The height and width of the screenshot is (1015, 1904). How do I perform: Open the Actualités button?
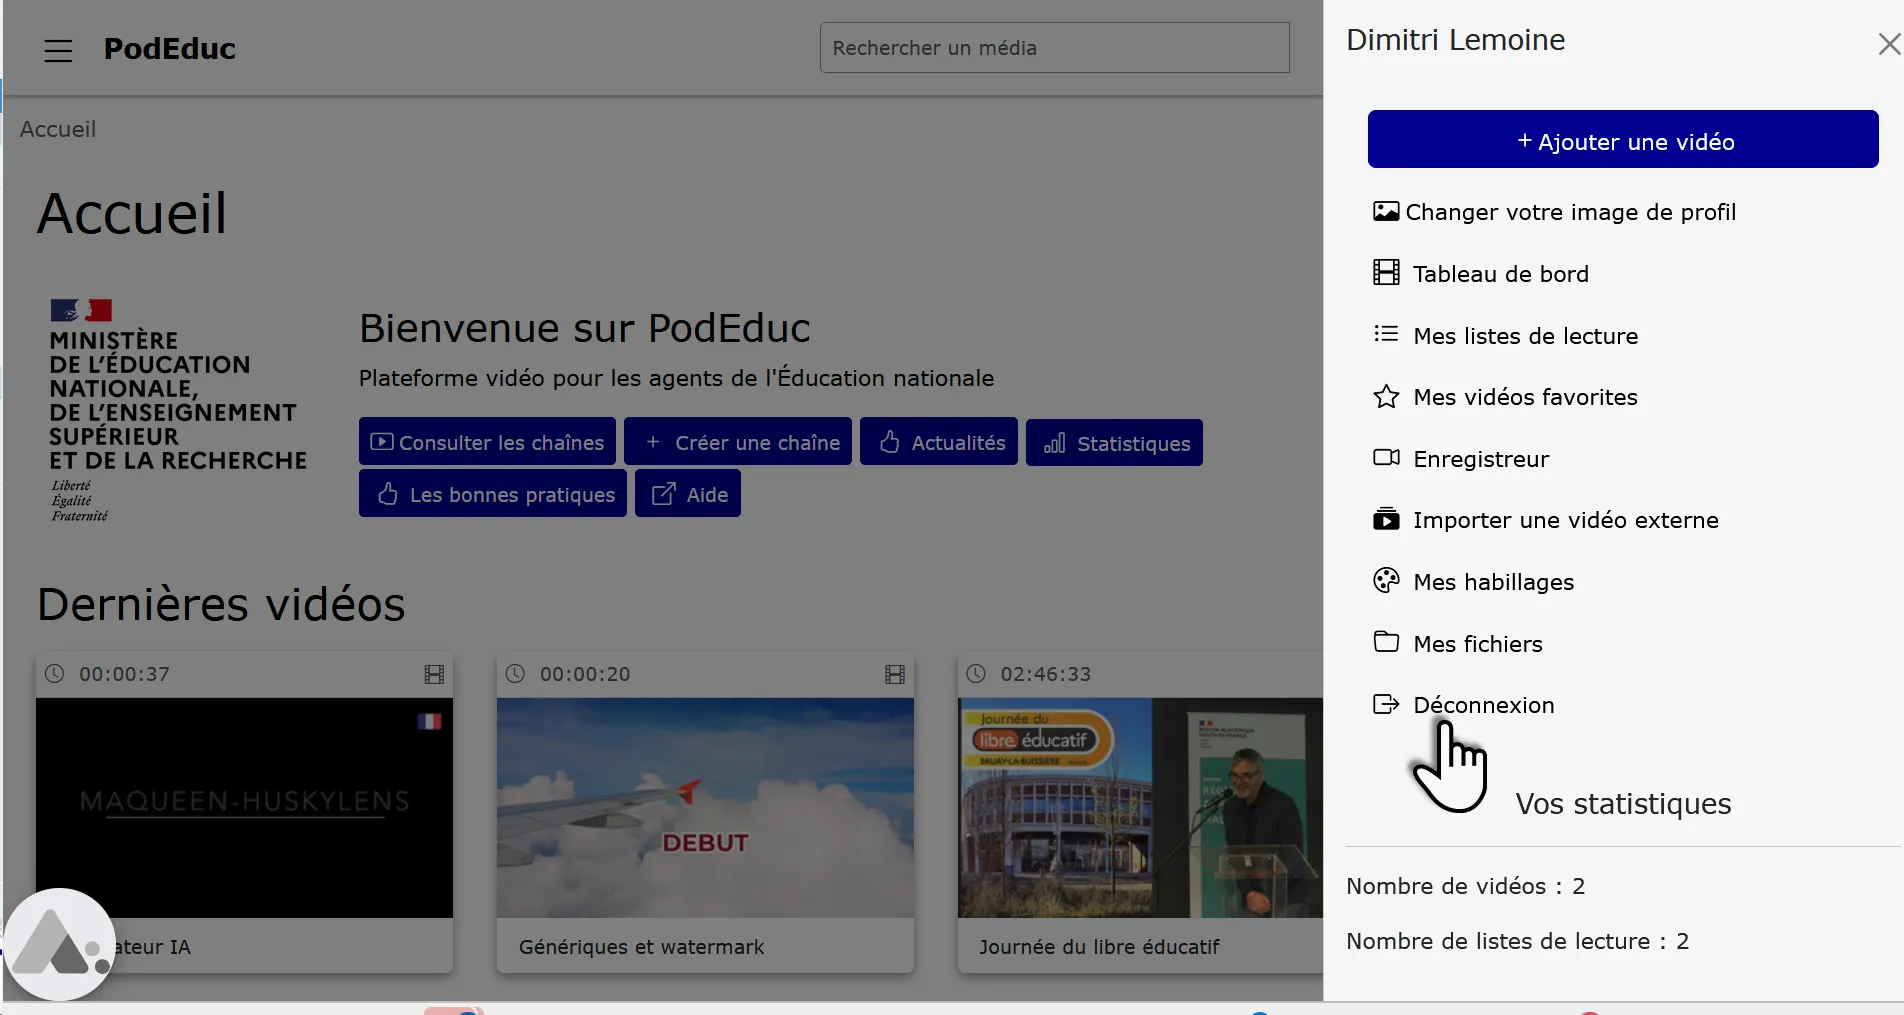click(939, 442)
